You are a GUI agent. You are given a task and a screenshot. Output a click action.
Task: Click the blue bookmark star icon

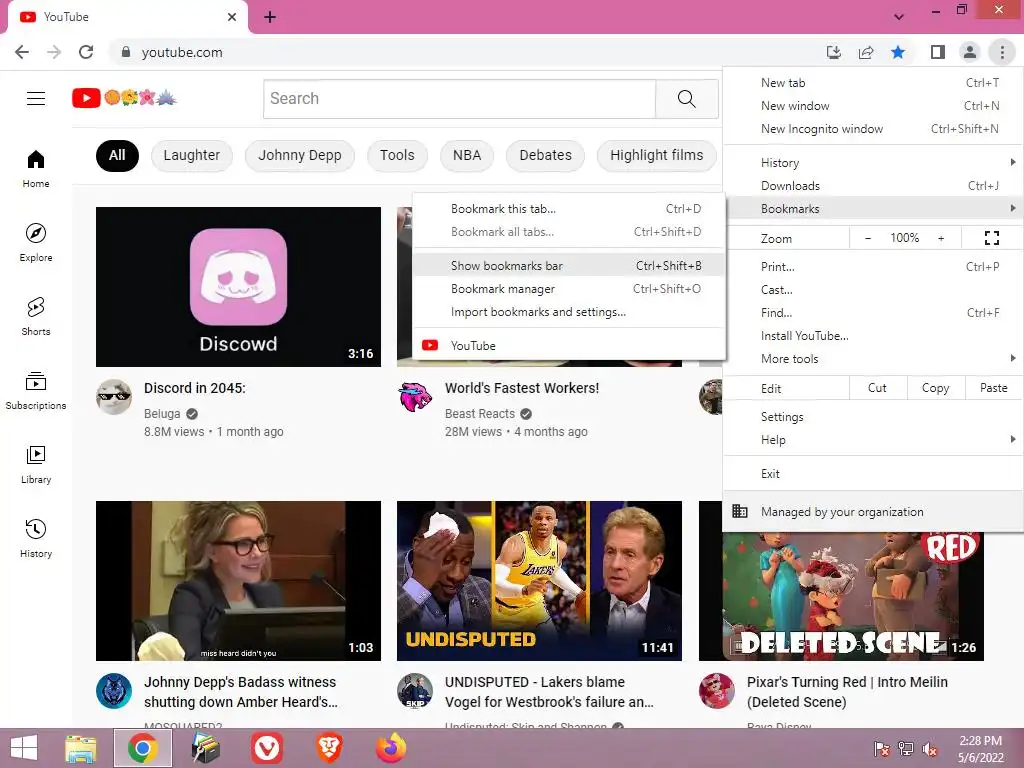(898, 52)
